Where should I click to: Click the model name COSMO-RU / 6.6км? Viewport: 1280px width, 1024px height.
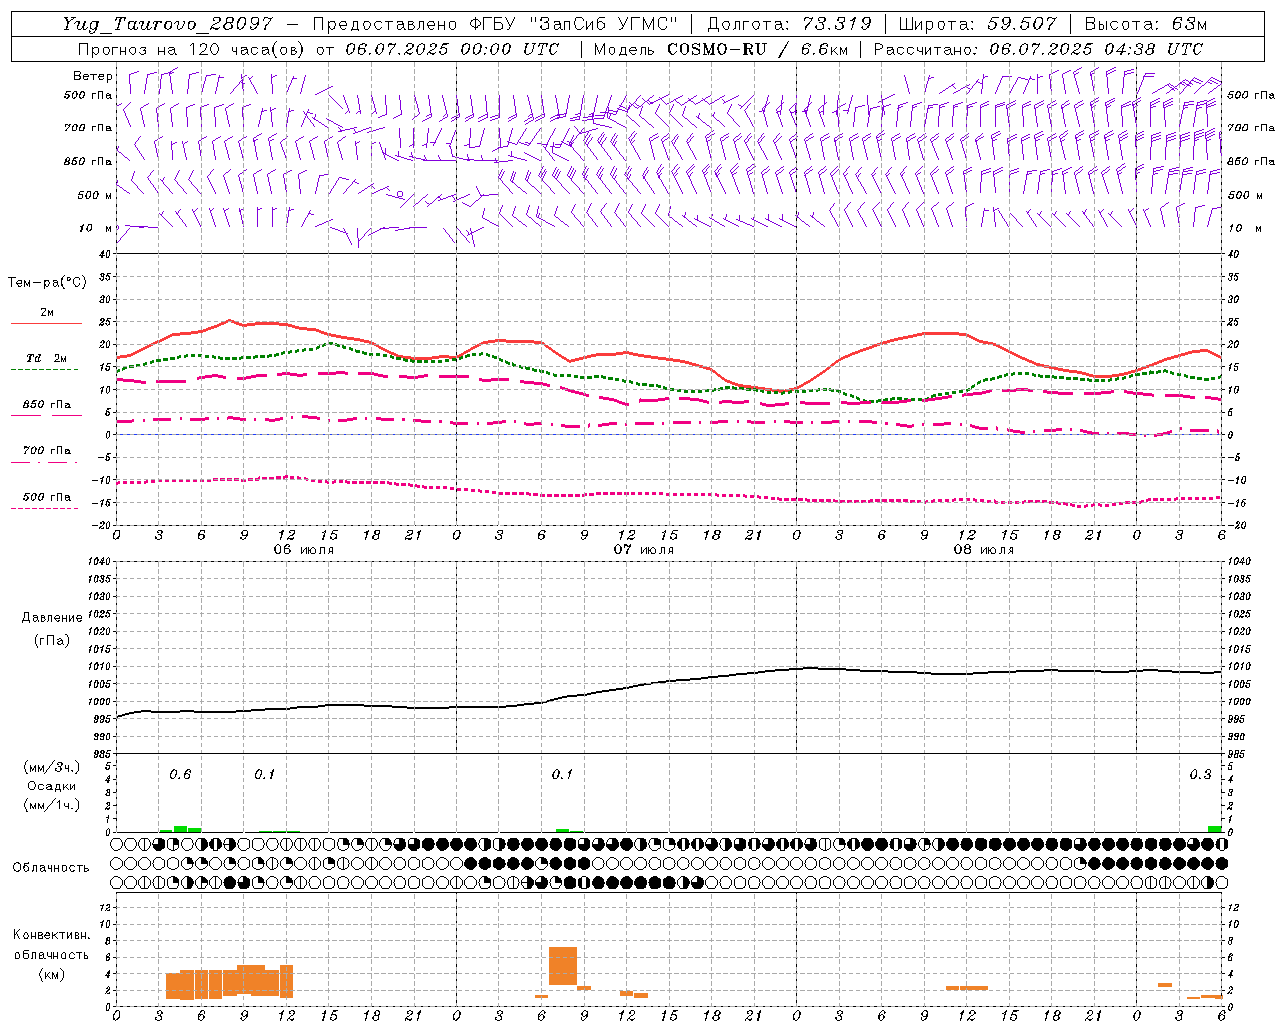point(757,49)
